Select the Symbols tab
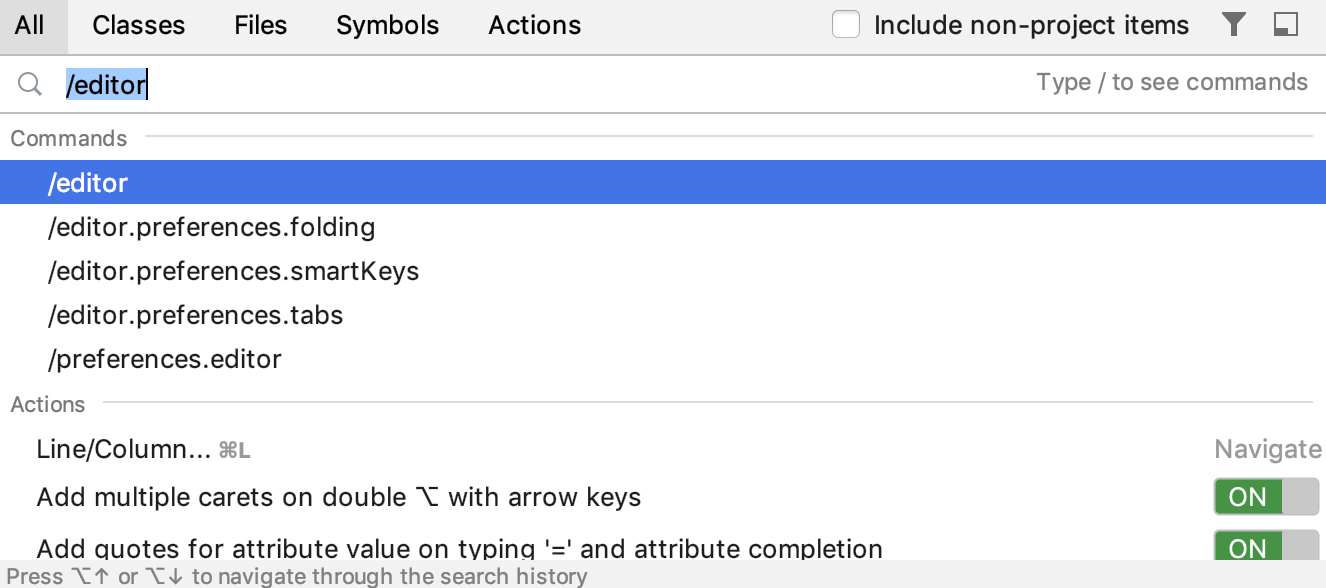The width and height of the screenshot is (1326, 588). click(x=388, y=26)
